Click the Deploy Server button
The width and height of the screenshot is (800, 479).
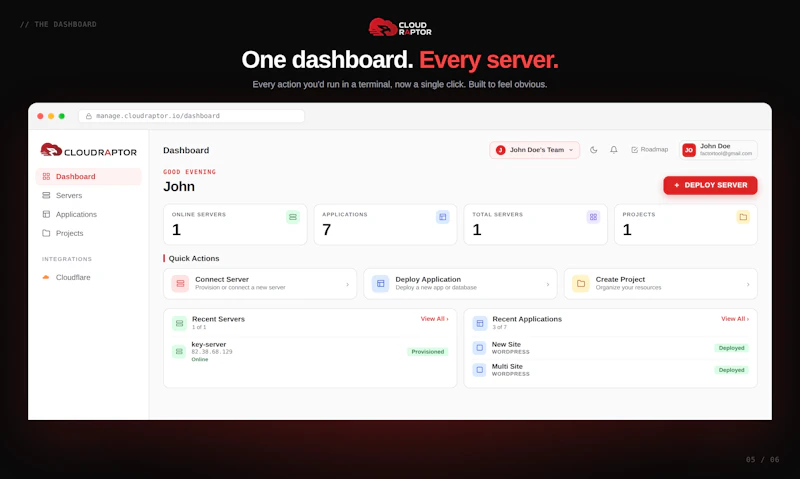pos(710,185)
